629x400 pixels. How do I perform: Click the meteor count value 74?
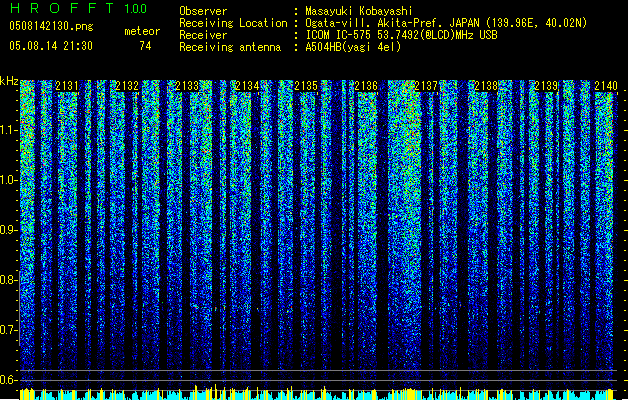pos(145,46)
